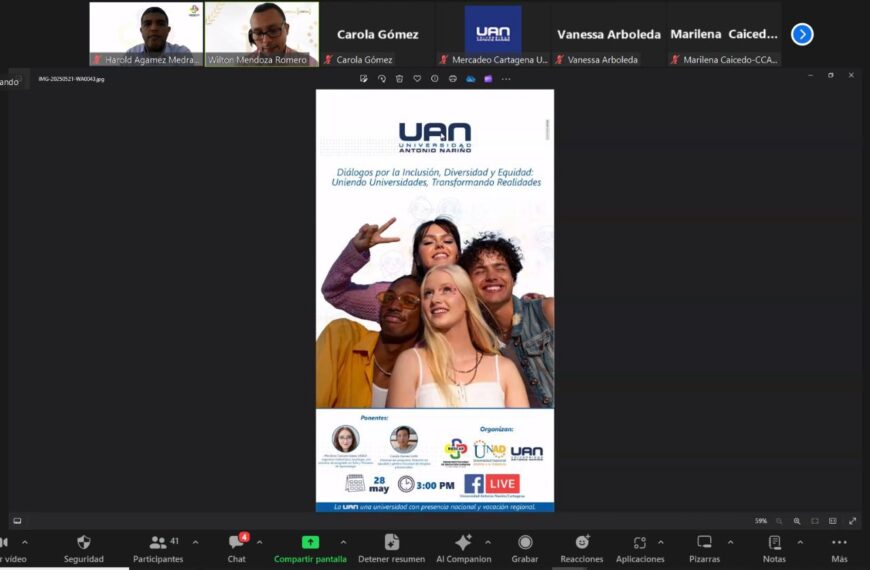Click the zoom in magnifier in photo viewer
Viewport: 870px width, 570px height.
click(797, 521)
